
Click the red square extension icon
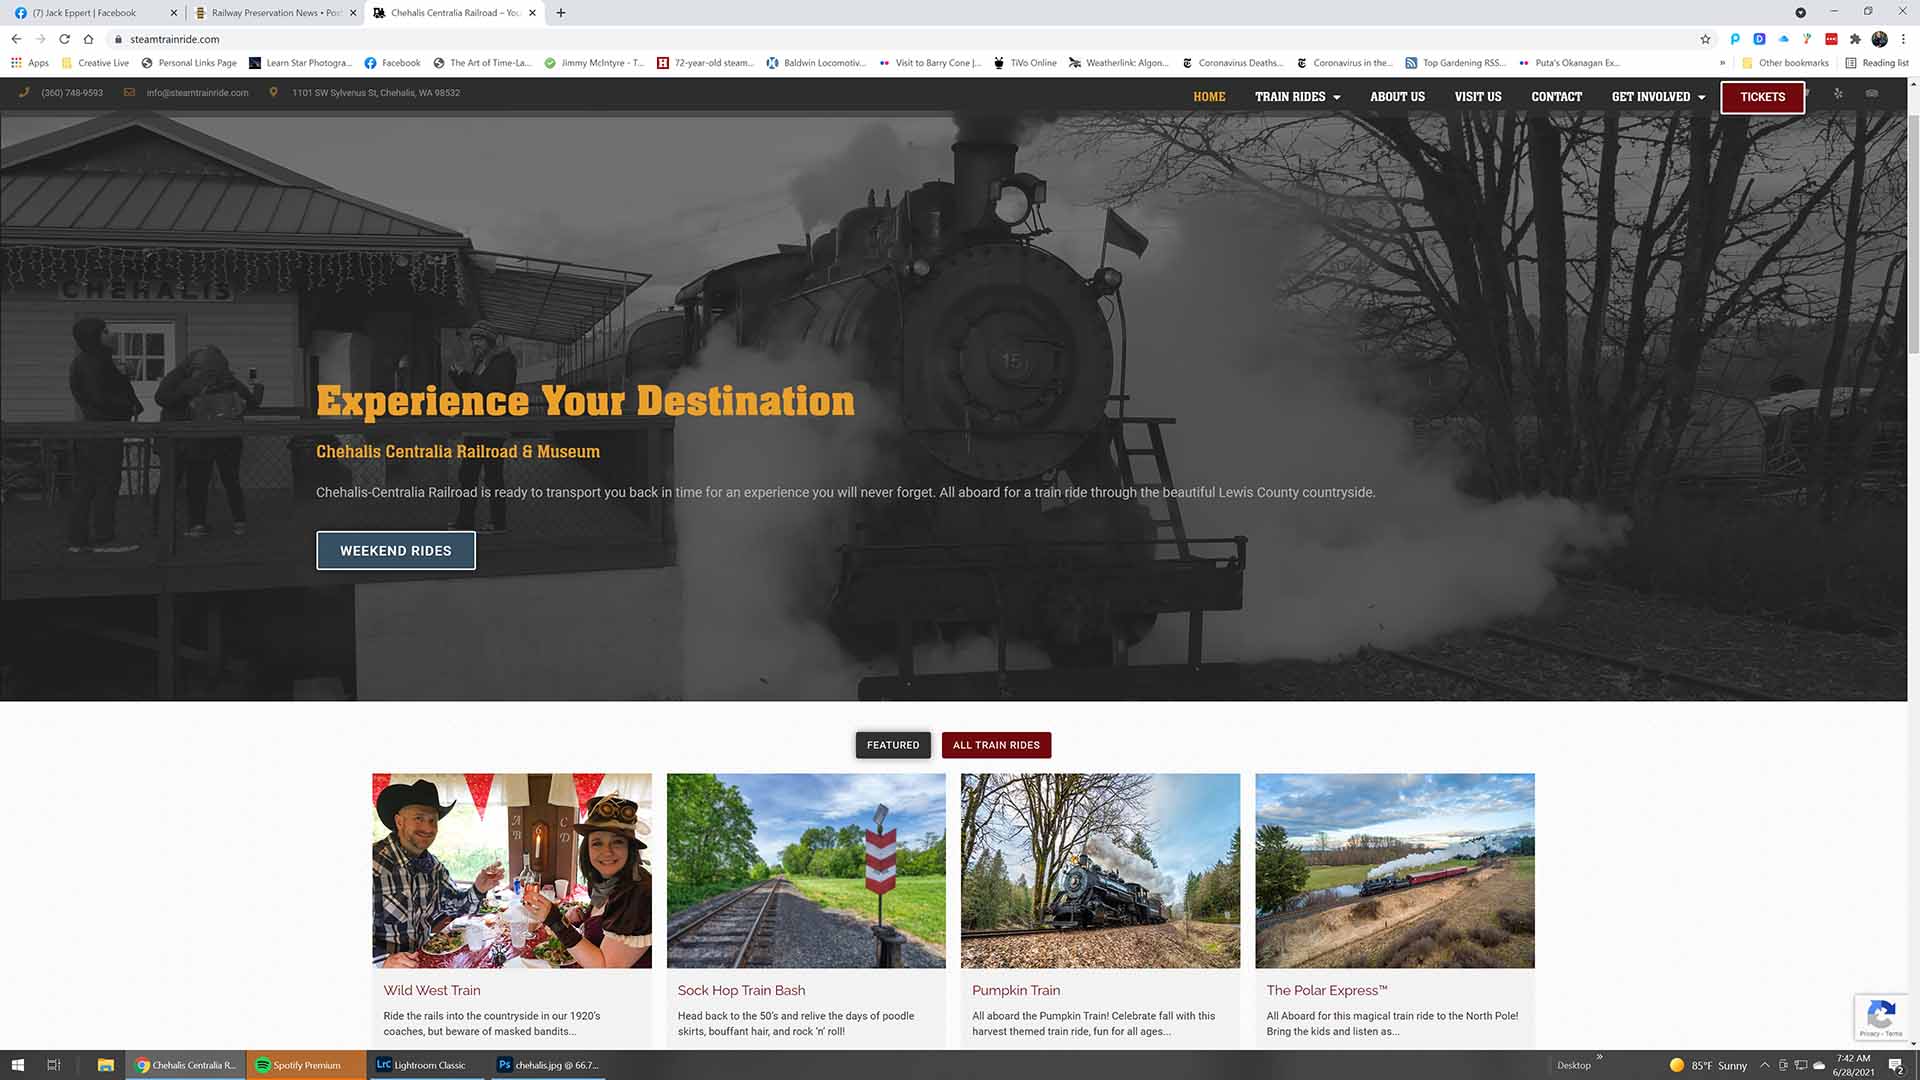1831,39
